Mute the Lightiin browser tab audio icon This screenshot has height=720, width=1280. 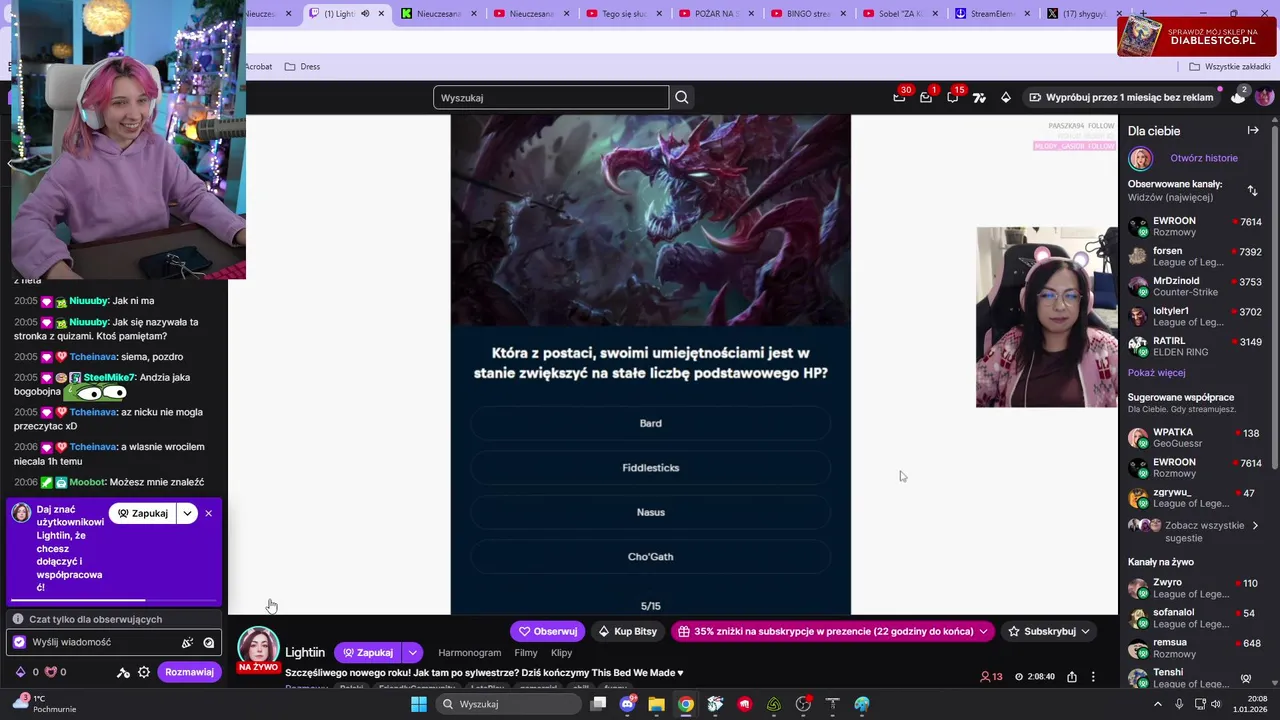[x=364, y=14]
